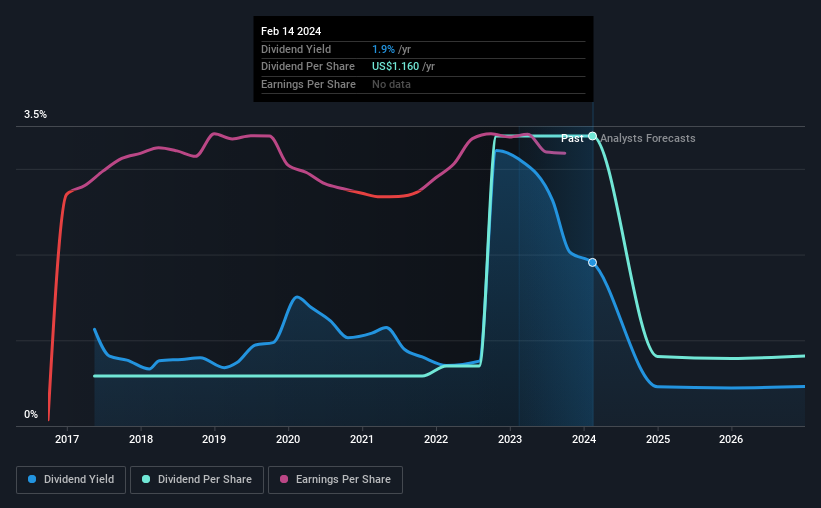Click 'Earnings Per Share' row label in tooltip

(308, 84)
